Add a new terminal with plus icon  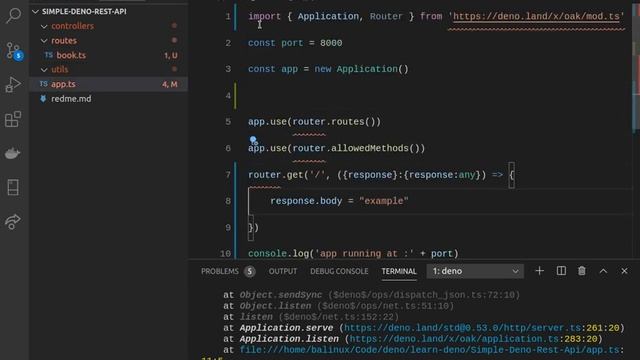(x=539, y=271)
